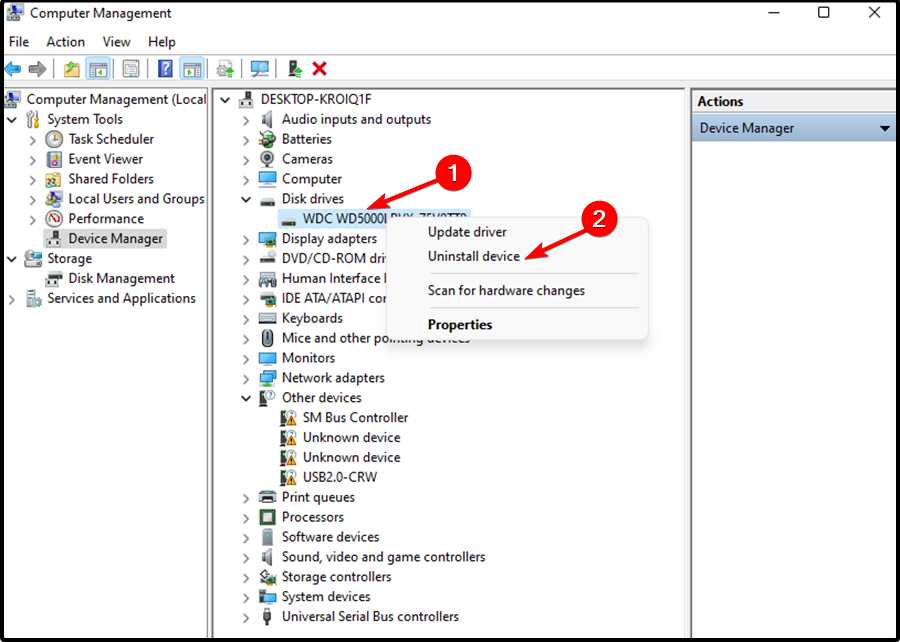The image size is (900, 642).
Task: Click the USB2.0-CRW warning icon
Action: [x=288, y=477]
